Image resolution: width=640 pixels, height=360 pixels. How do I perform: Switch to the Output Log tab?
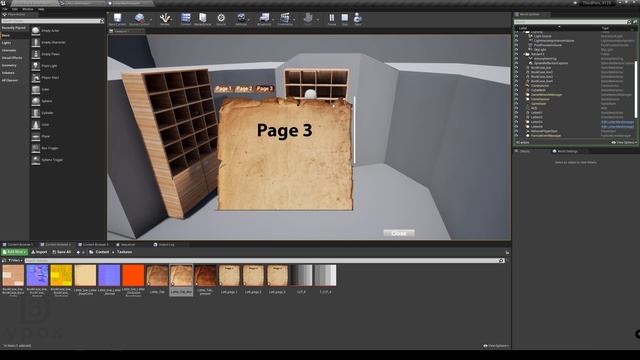point(164,244)
